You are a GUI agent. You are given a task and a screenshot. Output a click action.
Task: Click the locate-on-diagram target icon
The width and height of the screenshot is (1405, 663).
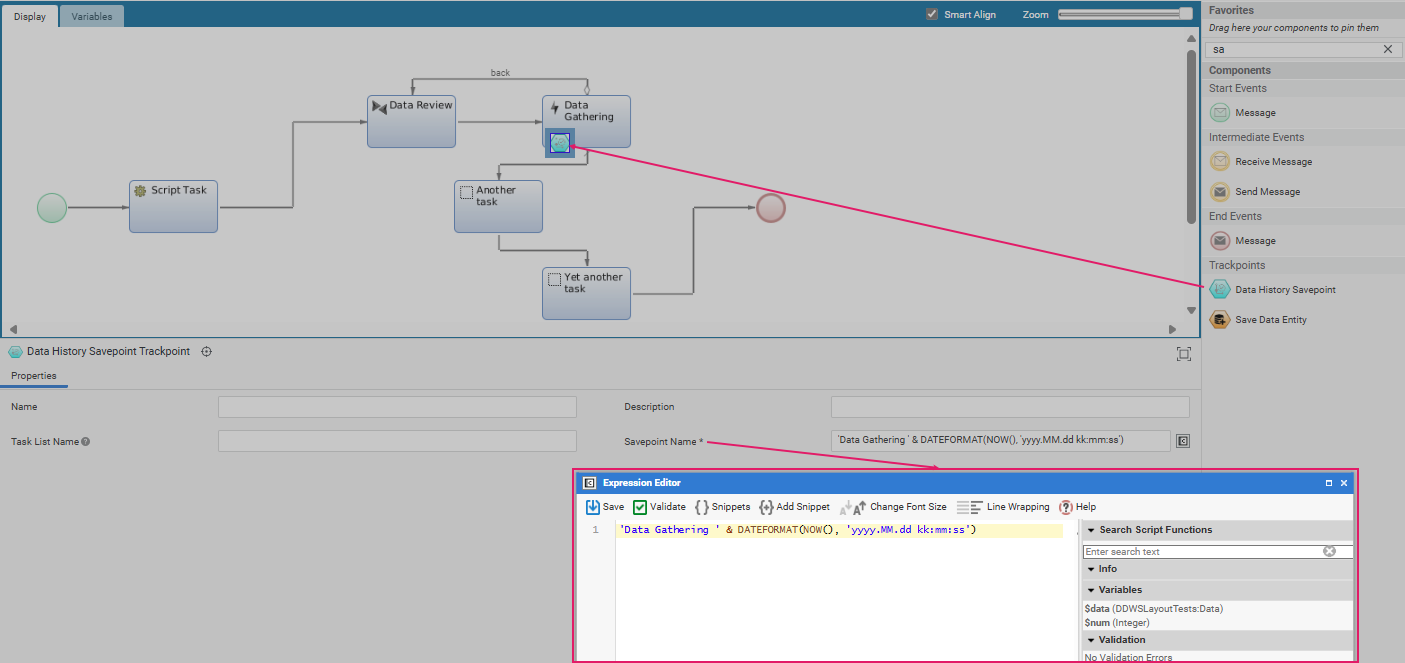pyautogui.click(x=207, y=352)
